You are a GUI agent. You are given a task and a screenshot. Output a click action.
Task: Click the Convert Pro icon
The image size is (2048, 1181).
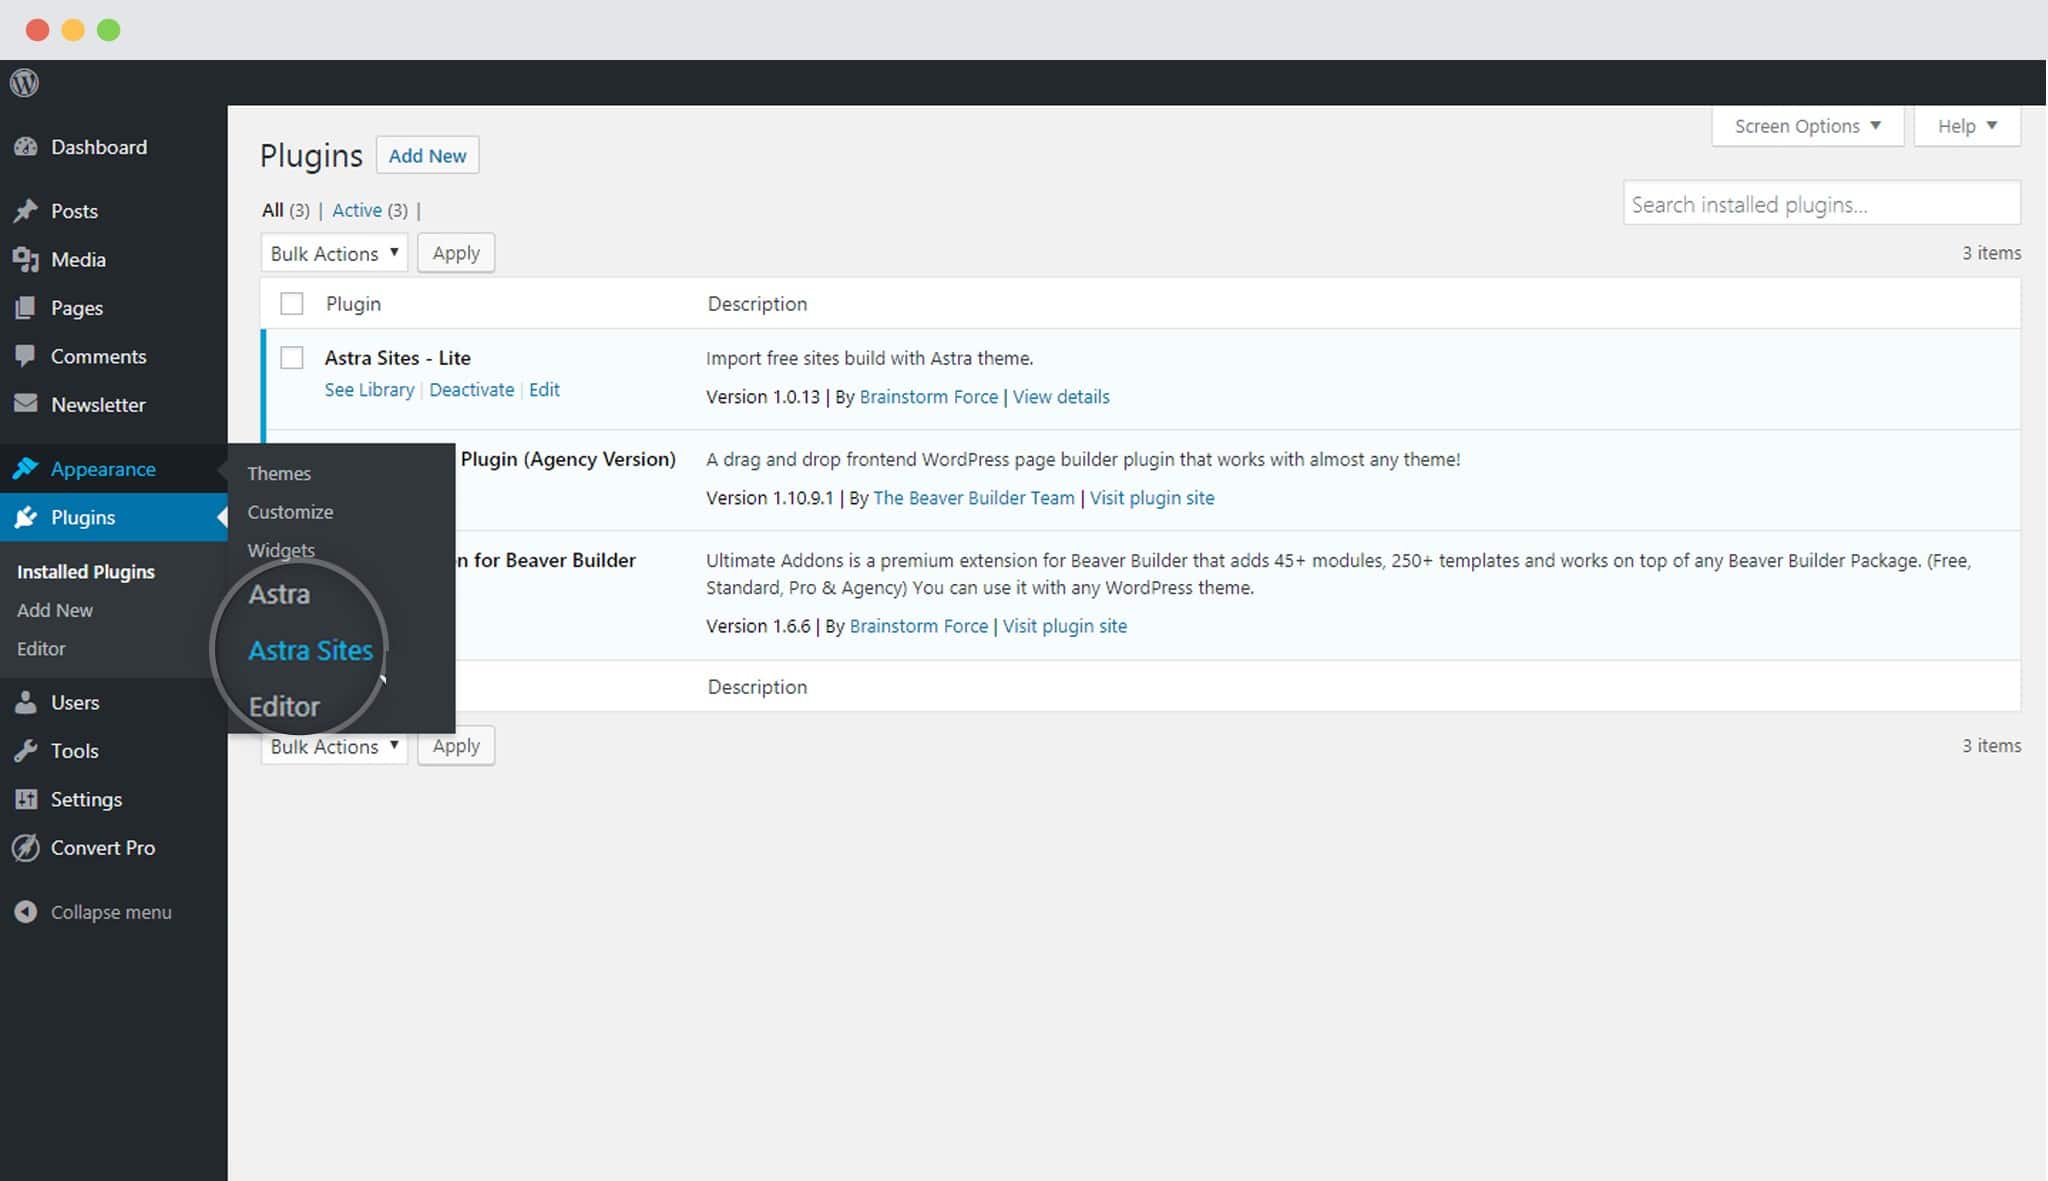(26, 848)
